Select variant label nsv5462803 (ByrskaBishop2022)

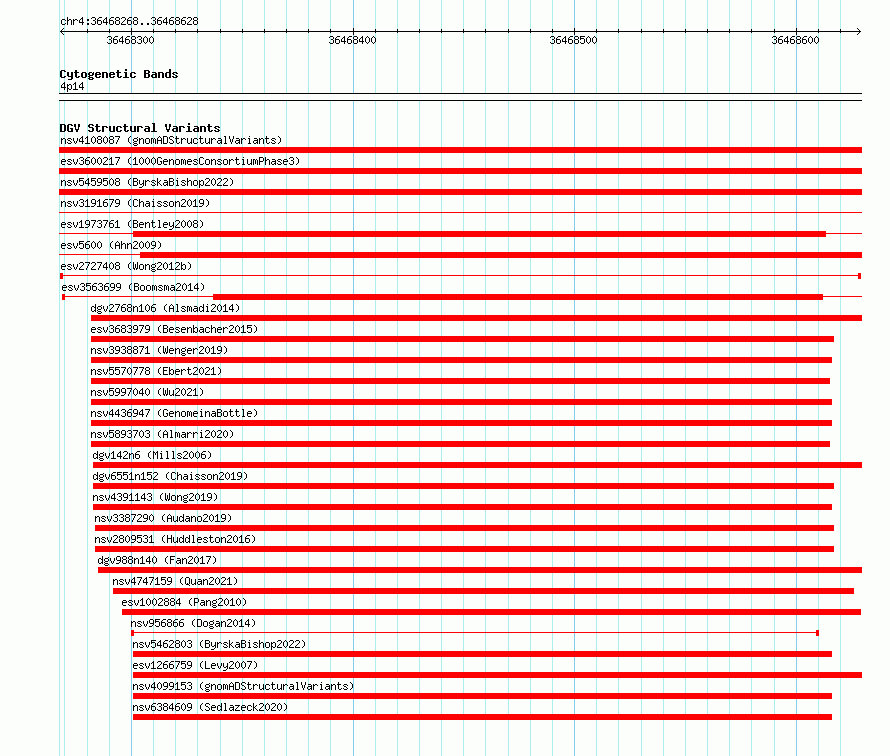coord(219,644)
